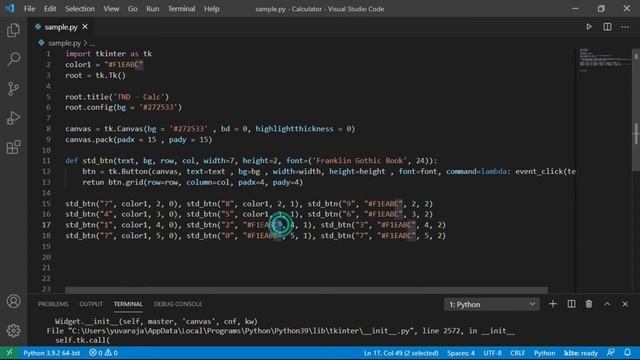
Task: Change line ending via CRLF
Action: coord(517,353)
